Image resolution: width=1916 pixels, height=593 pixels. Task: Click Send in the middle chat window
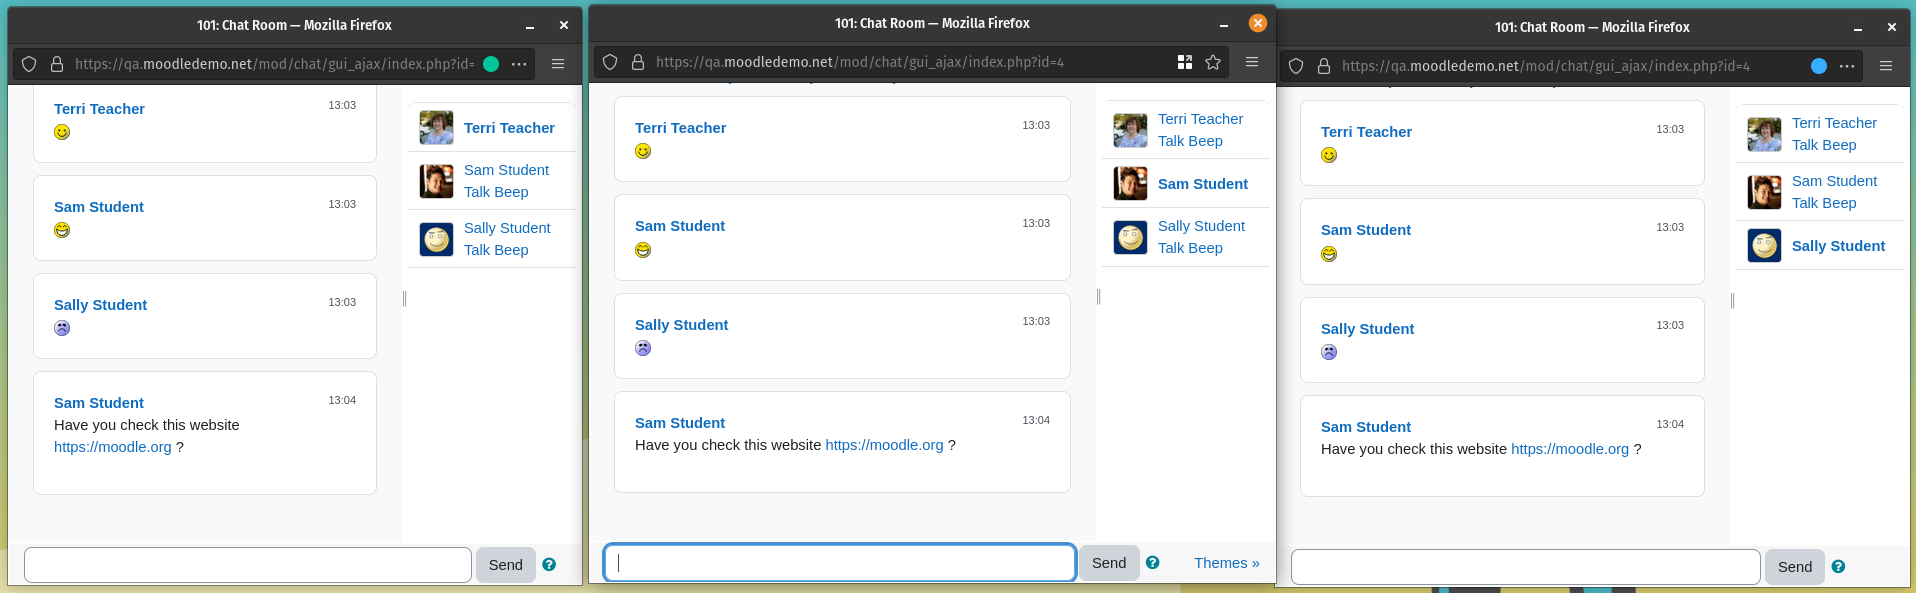(1109, 563)
